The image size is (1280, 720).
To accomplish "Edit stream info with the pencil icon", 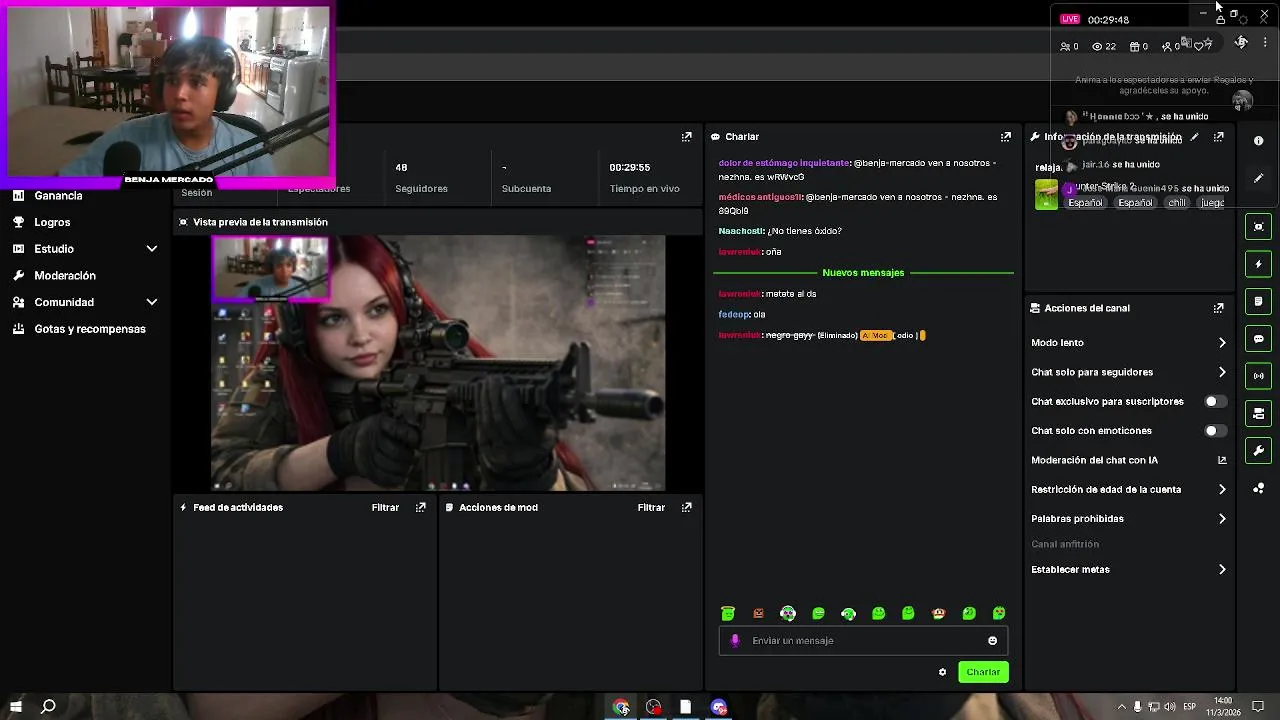I will pos(1194,137).
